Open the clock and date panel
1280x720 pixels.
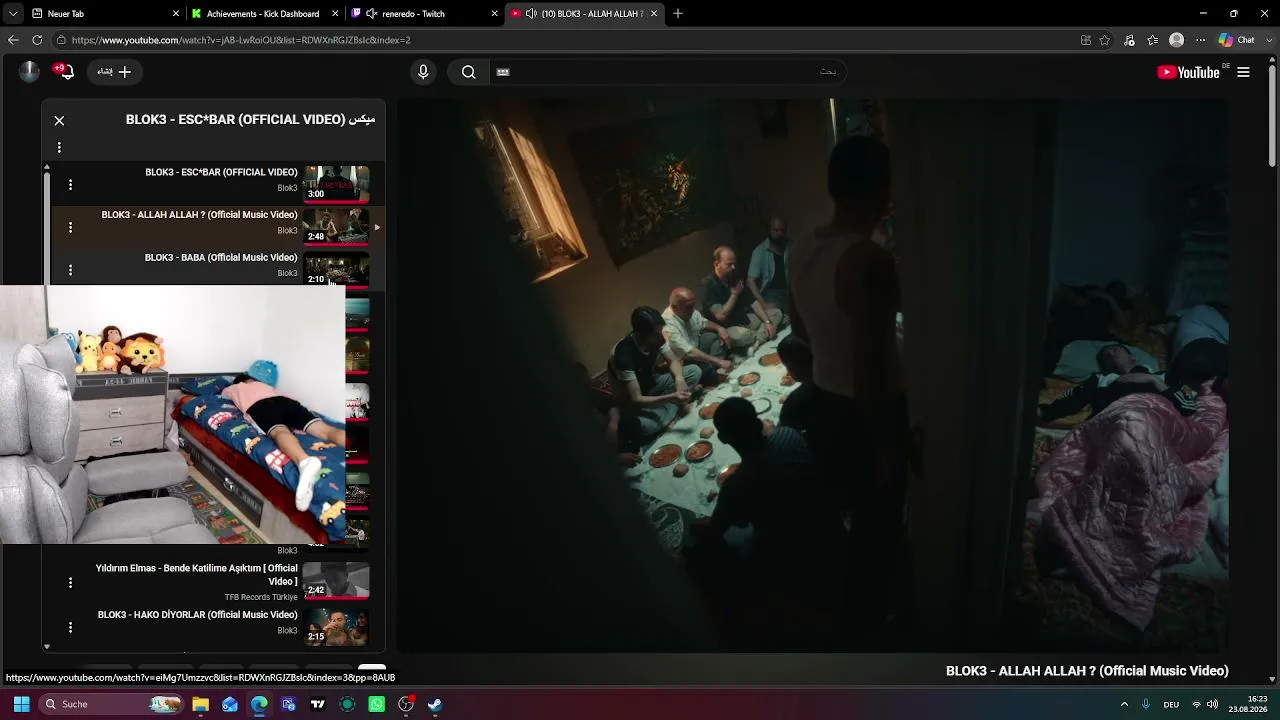(x=1249, y=704)
